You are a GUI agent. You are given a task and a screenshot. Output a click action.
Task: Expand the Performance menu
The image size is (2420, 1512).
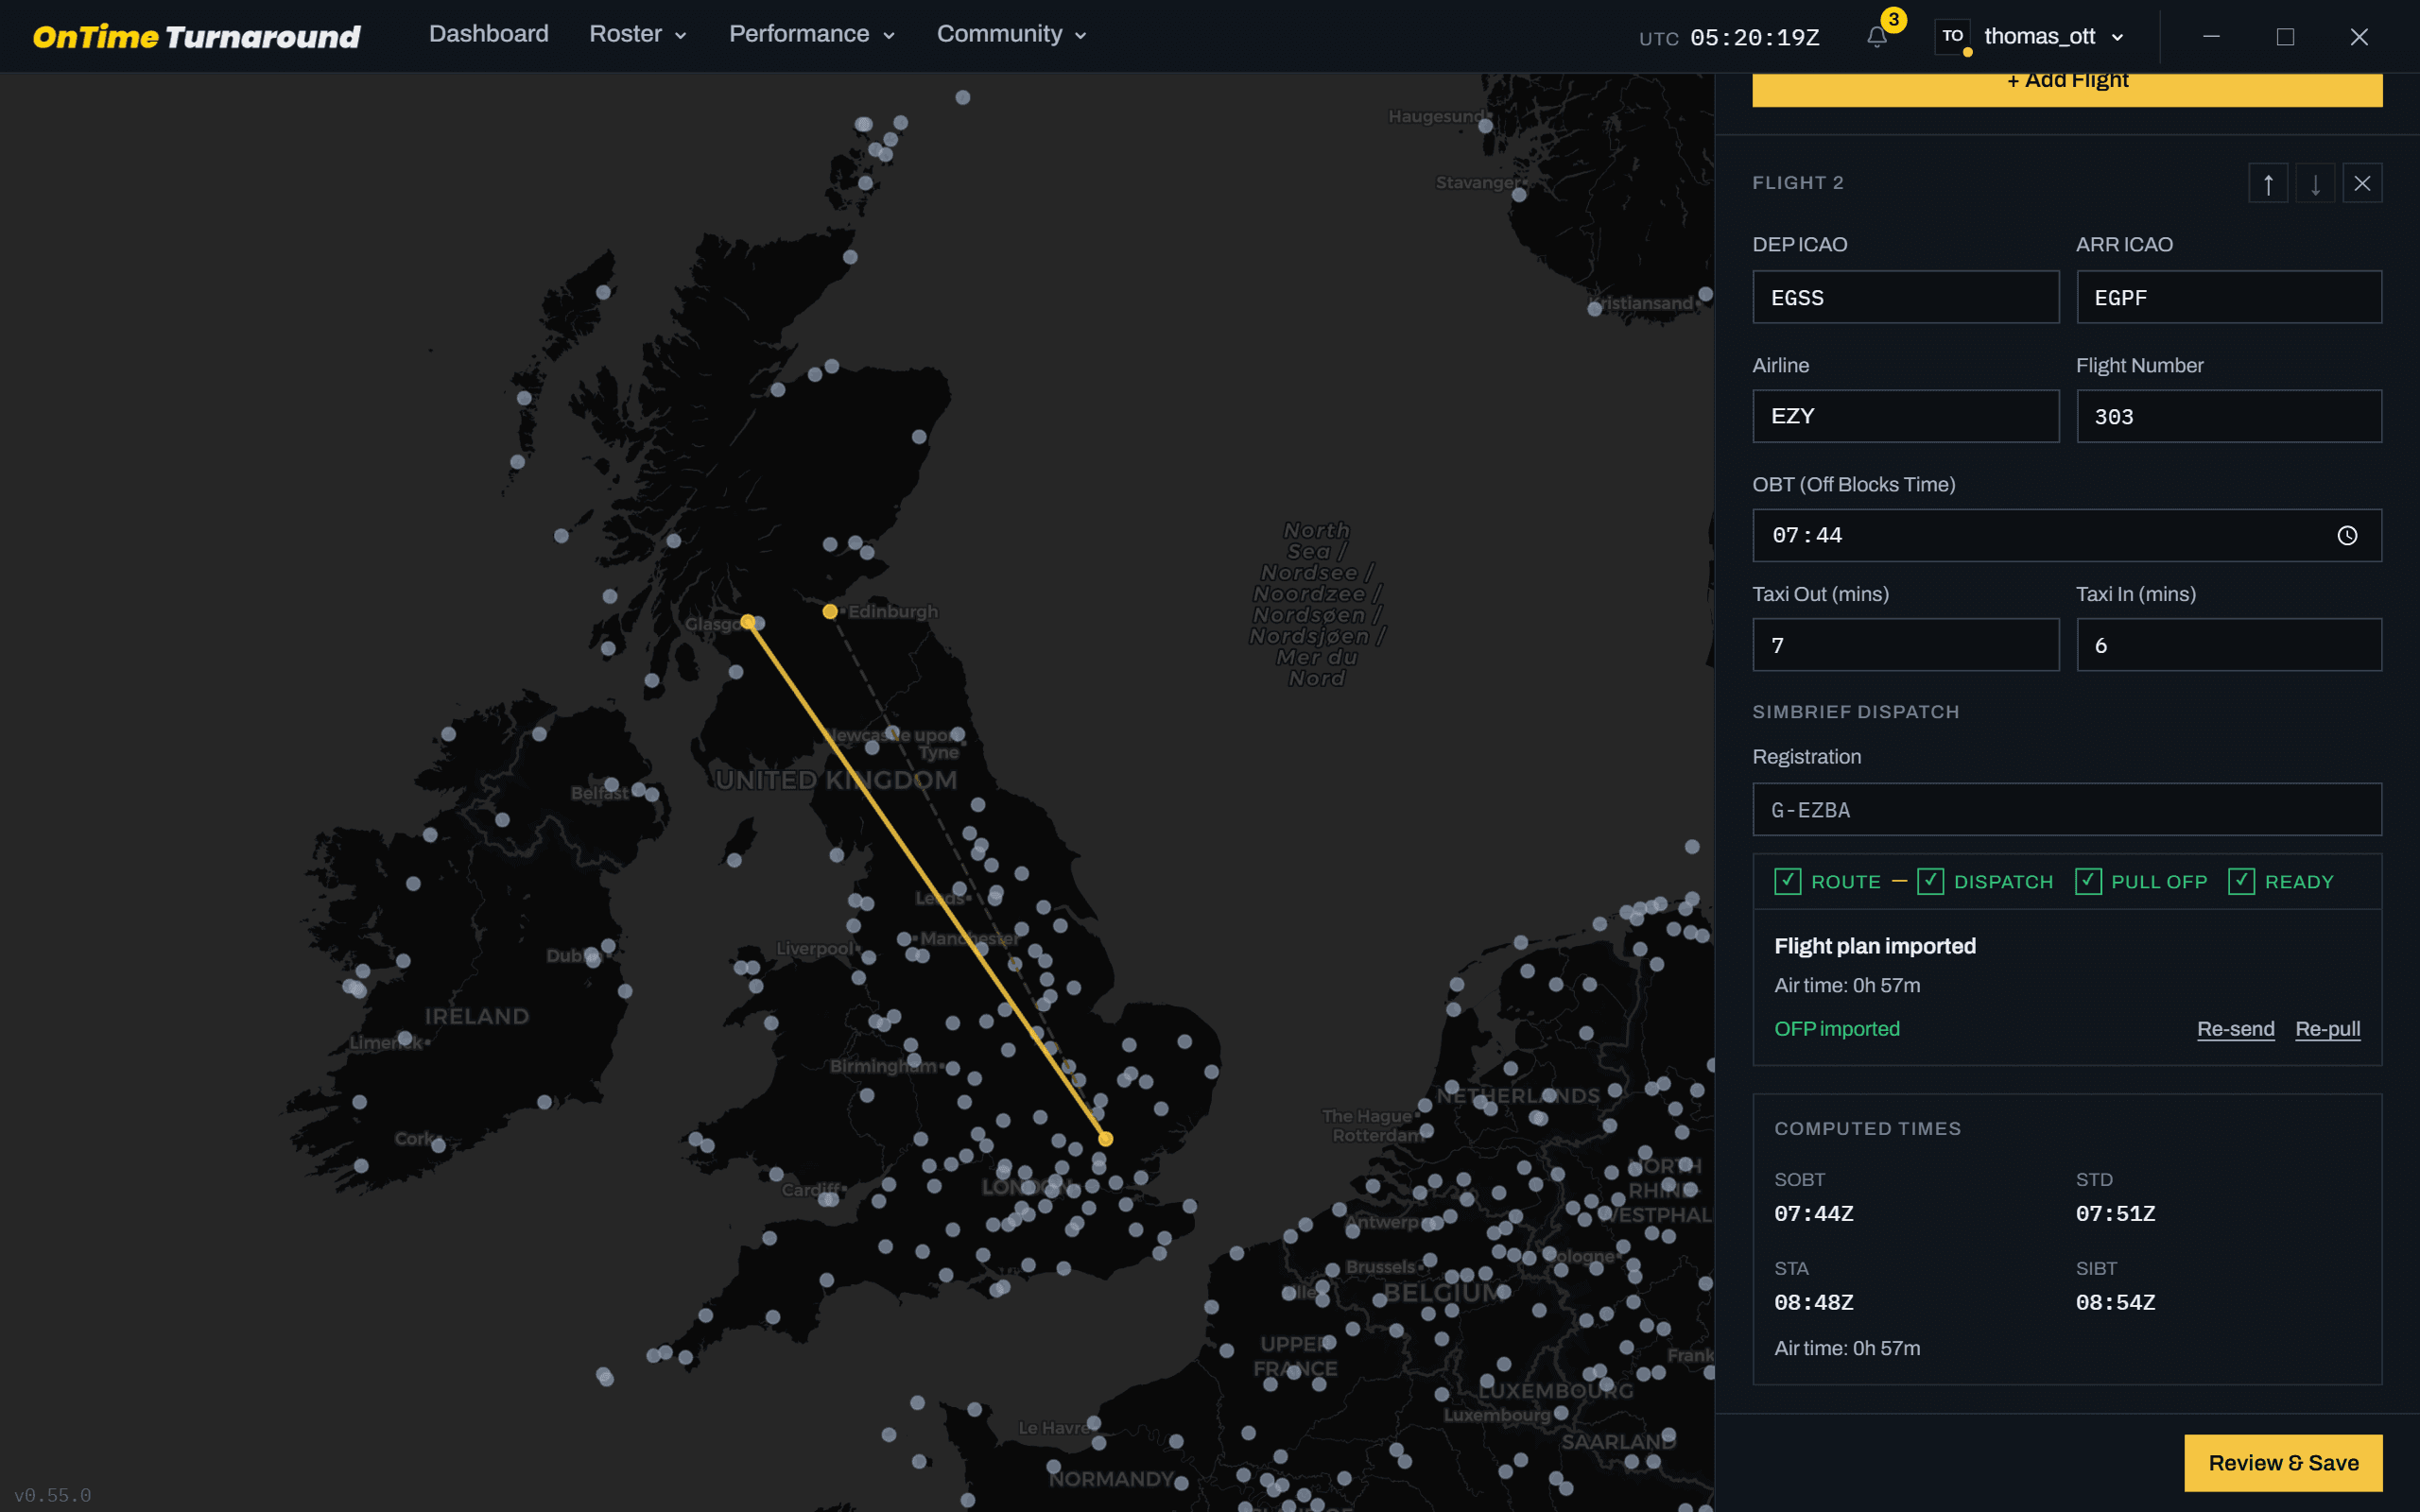(x=811, y=34)
